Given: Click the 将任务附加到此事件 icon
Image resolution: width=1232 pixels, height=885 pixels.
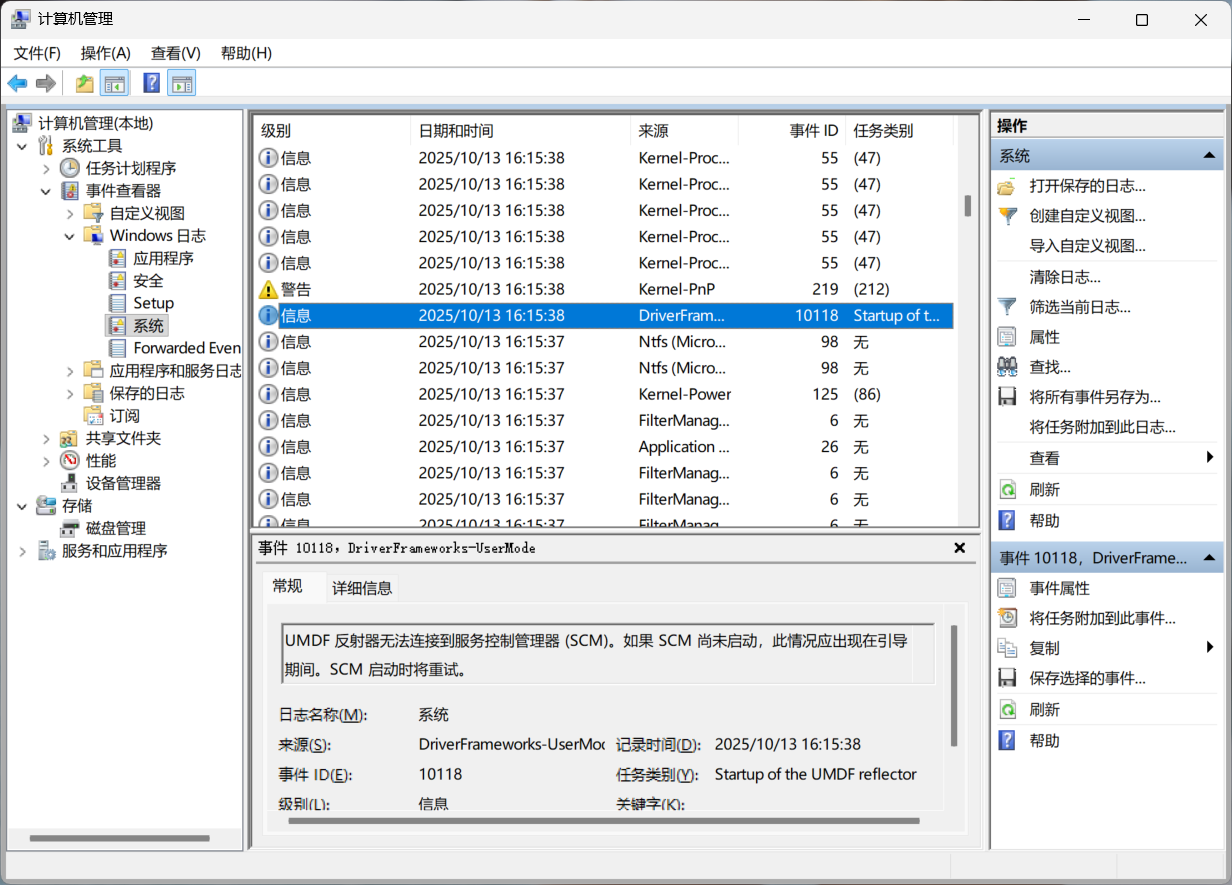Looking at the screenshot, I should [x=1008, y=618].
